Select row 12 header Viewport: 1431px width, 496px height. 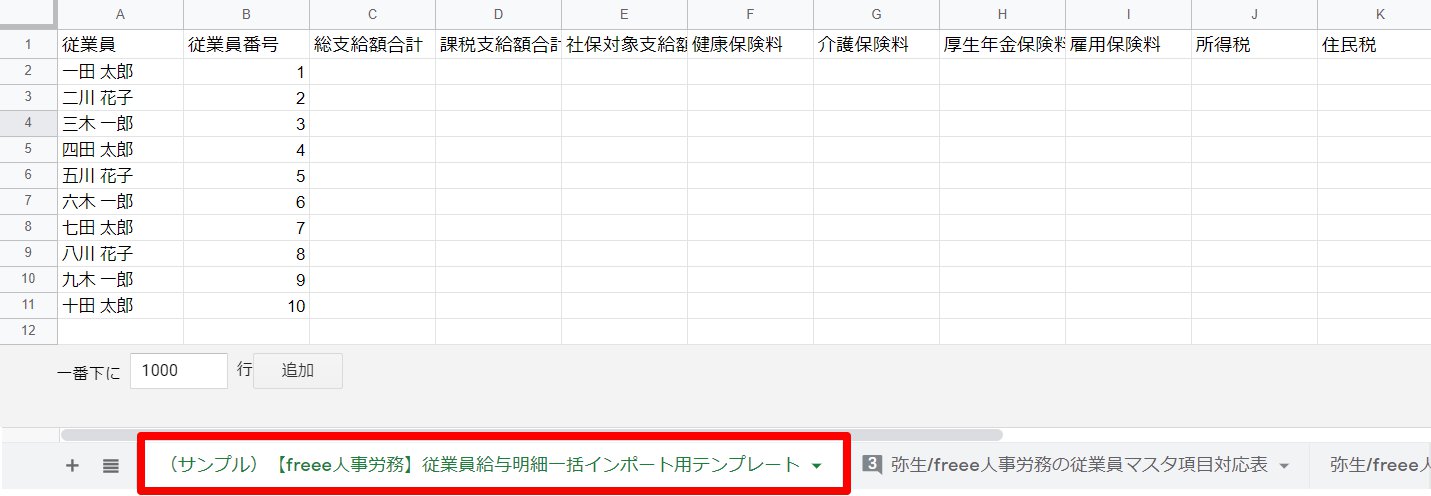pyautogui.click(x=28, y=331)
